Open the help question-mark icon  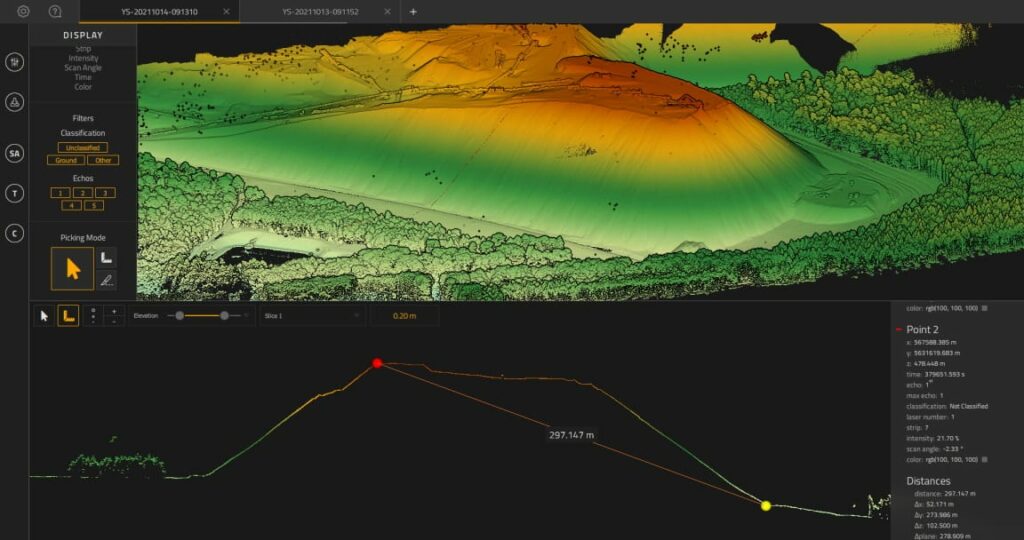[x=55, y=11]
